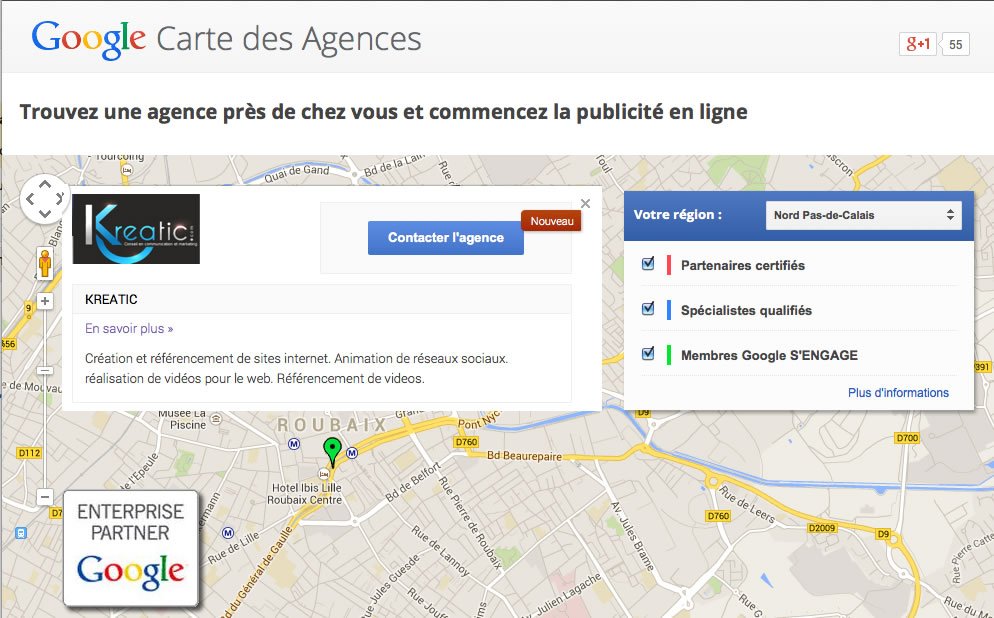
Task: Click the D700 road shield
Action: click(x=907, y=438)
